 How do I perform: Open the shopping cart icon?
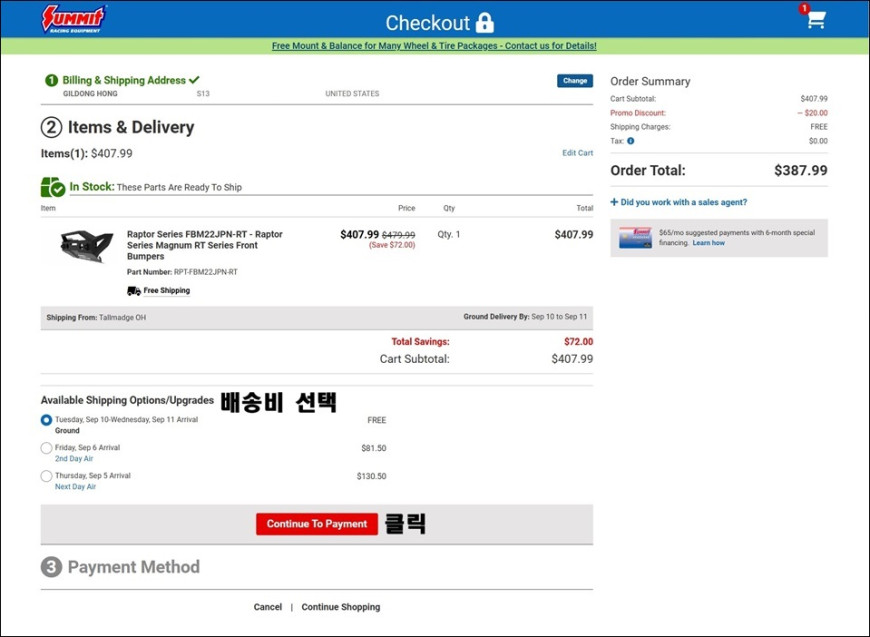(816, 20)
